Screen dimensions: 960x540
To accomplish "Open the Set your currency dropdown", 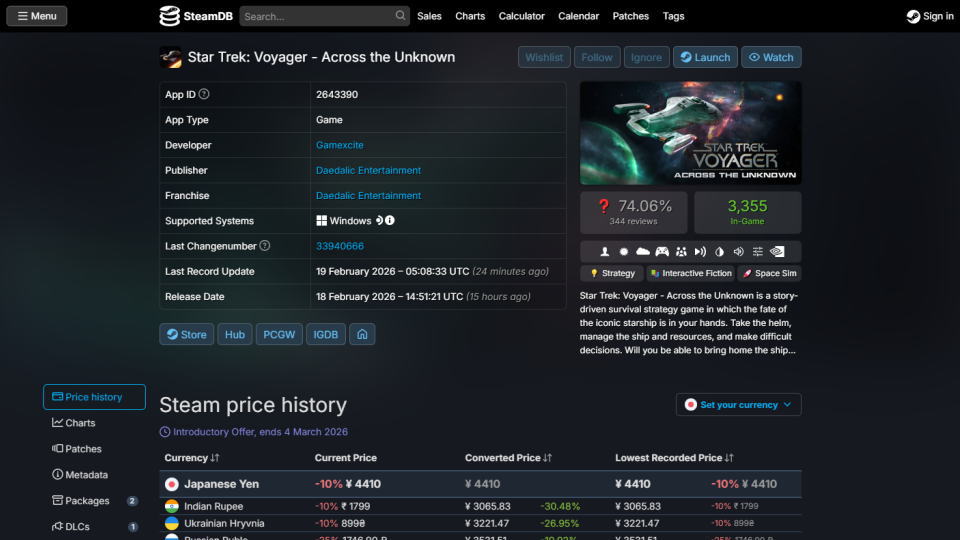I will click(738, 405).
